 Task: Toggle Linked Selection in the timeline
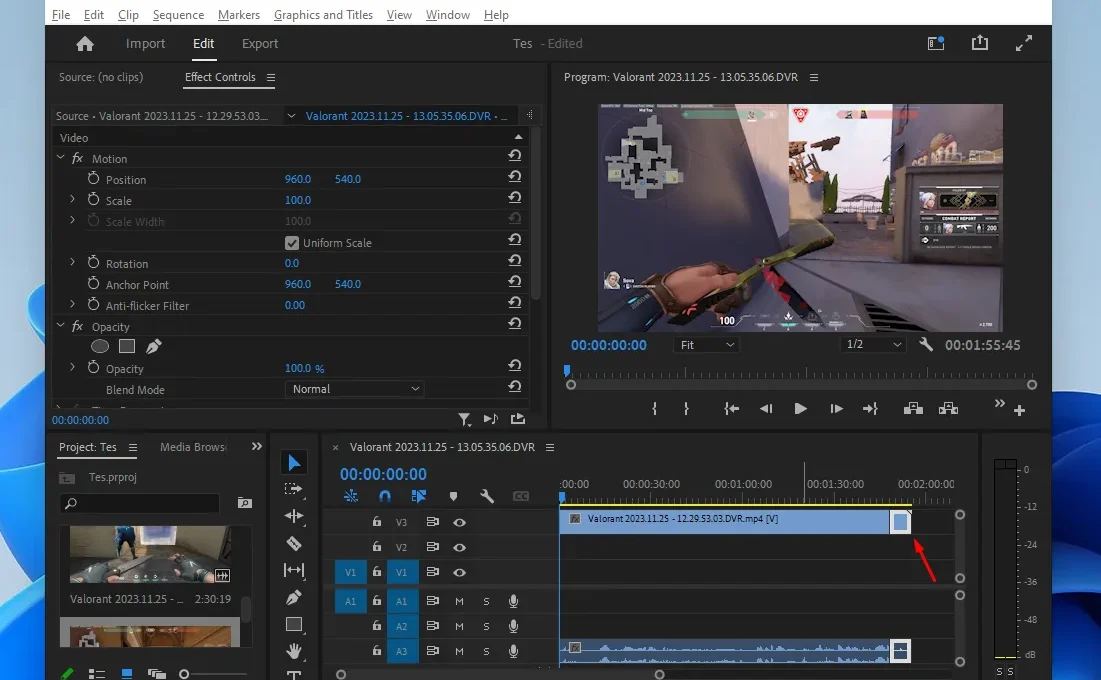[x=418, y=496]
